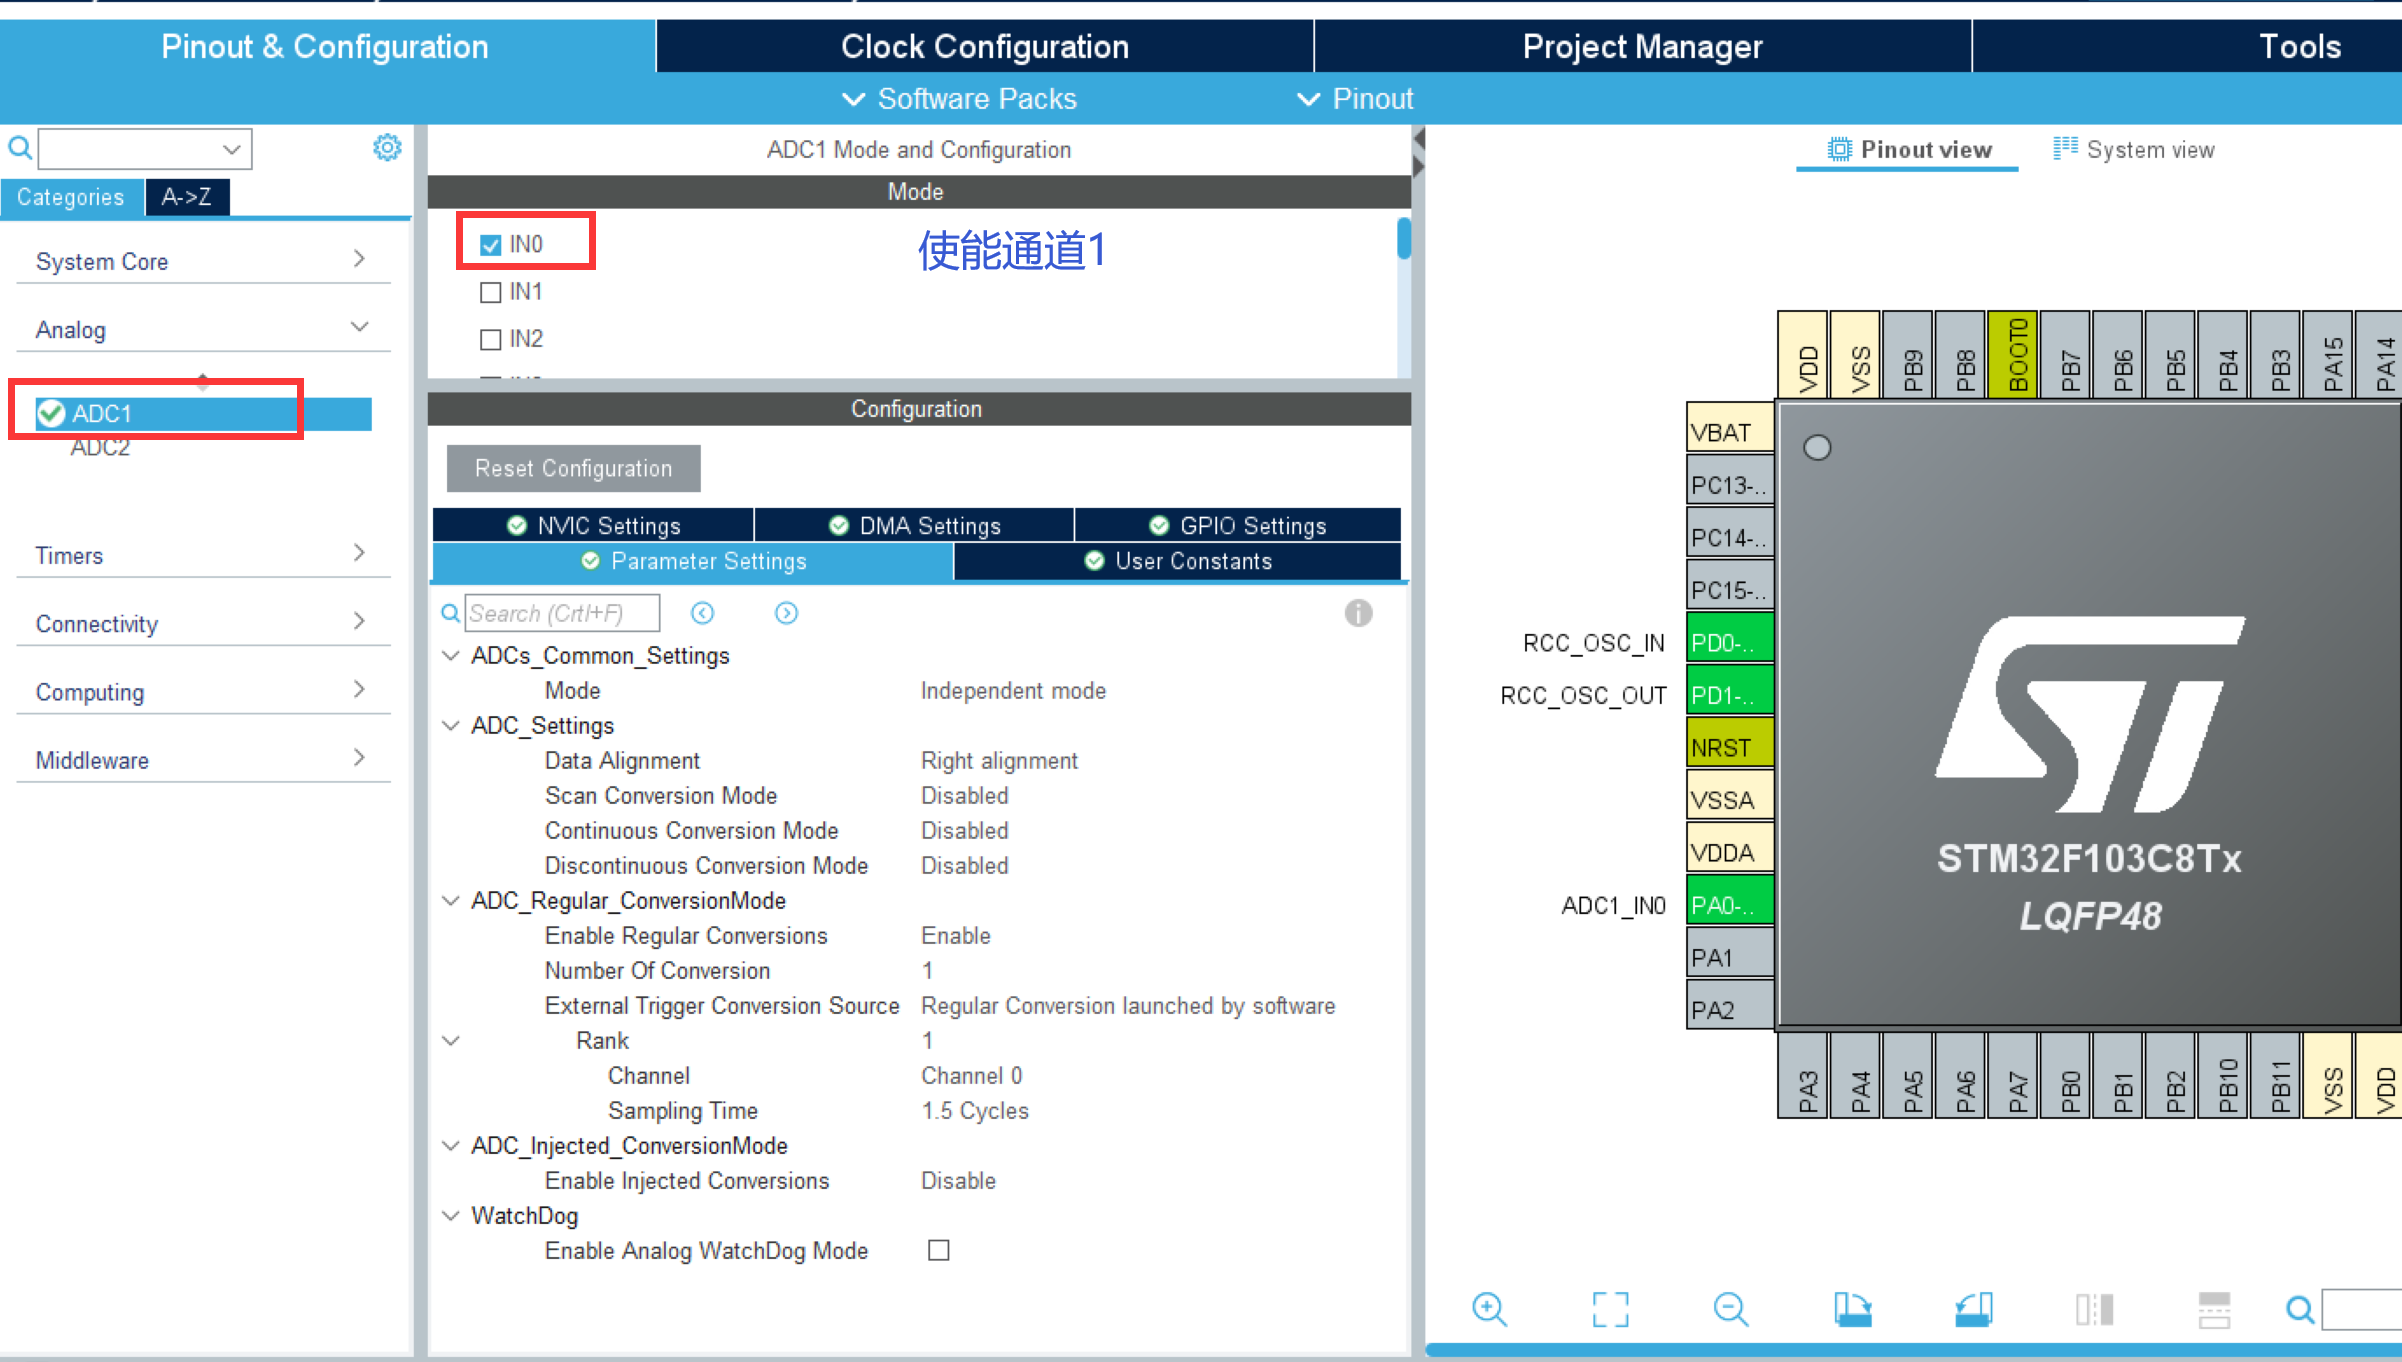Zoom in on the pinout view

pos(1489,1308)
